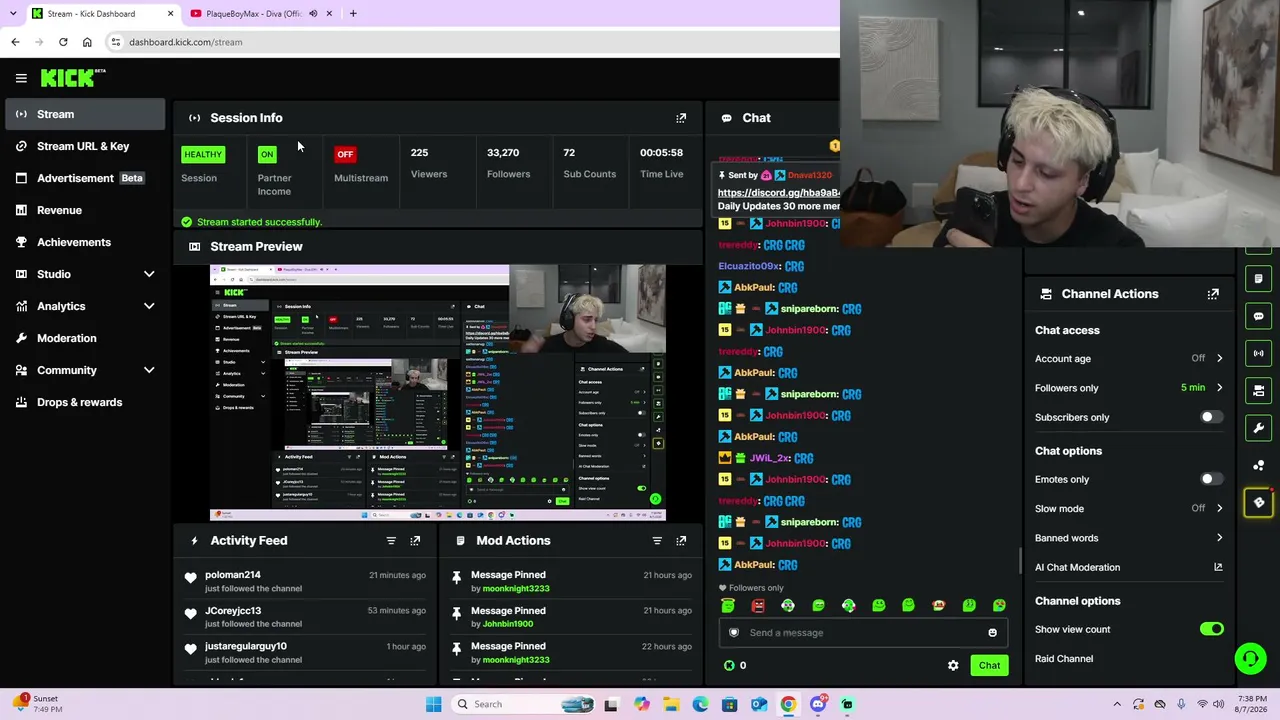Screen dimensions: 1280x720
Task: Open chat settings gear icon
Action: [x=953, y=665]
